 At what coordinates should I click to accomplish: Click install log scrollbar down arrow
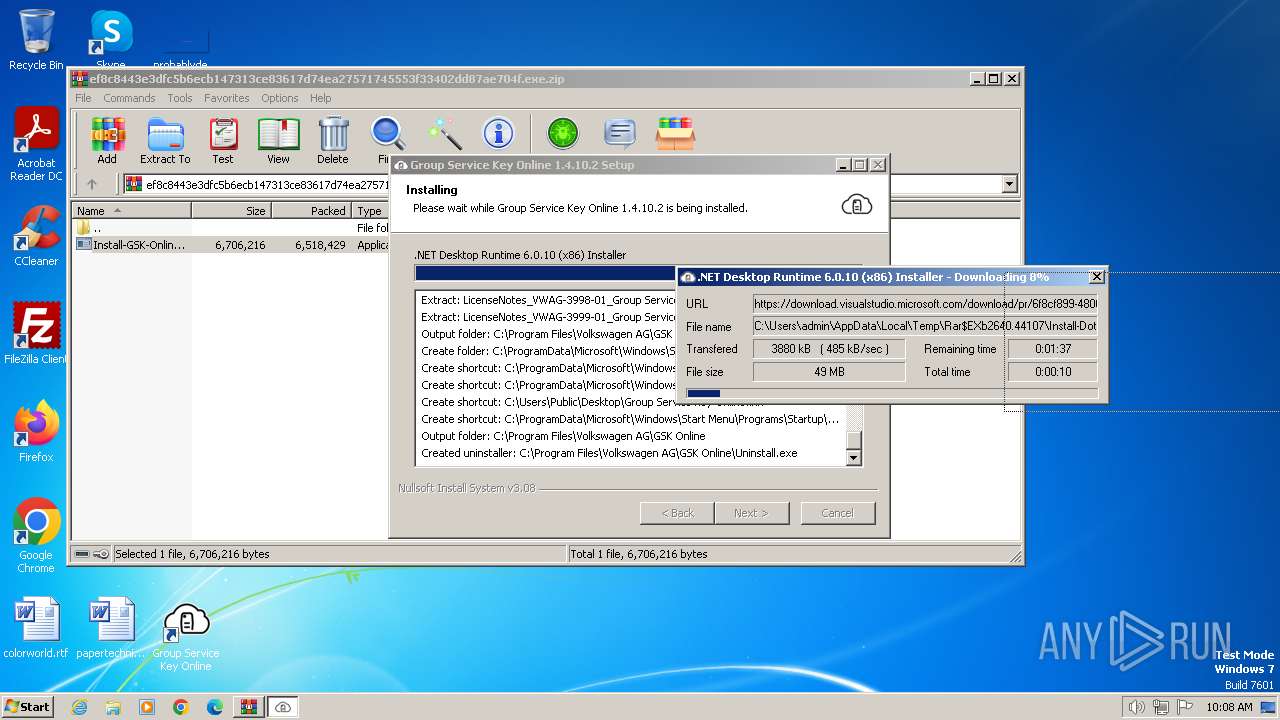[x=854, y=458]
